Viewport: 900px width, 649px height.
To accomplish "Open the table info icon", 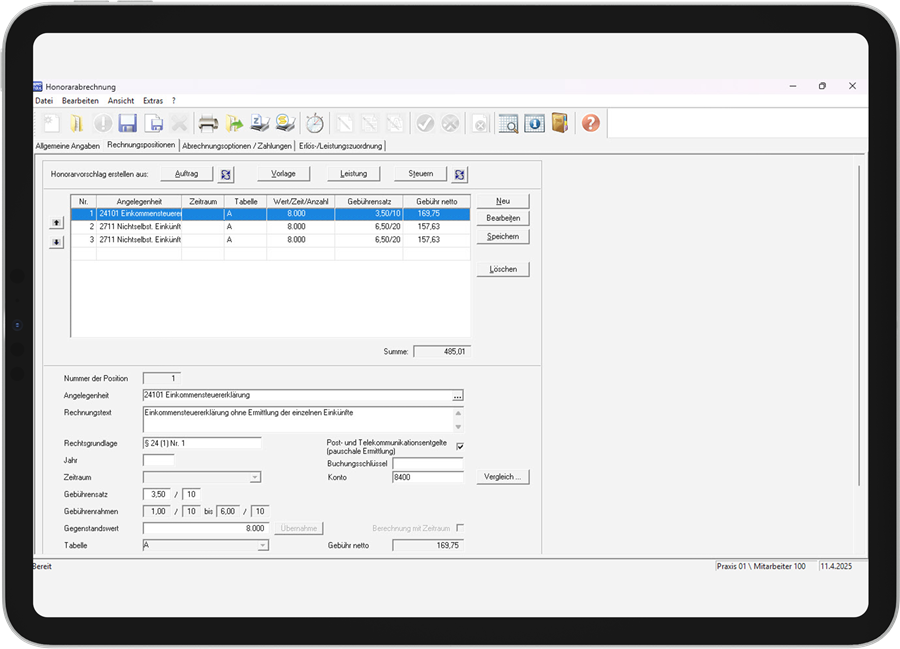I will (x=534, y=123).
